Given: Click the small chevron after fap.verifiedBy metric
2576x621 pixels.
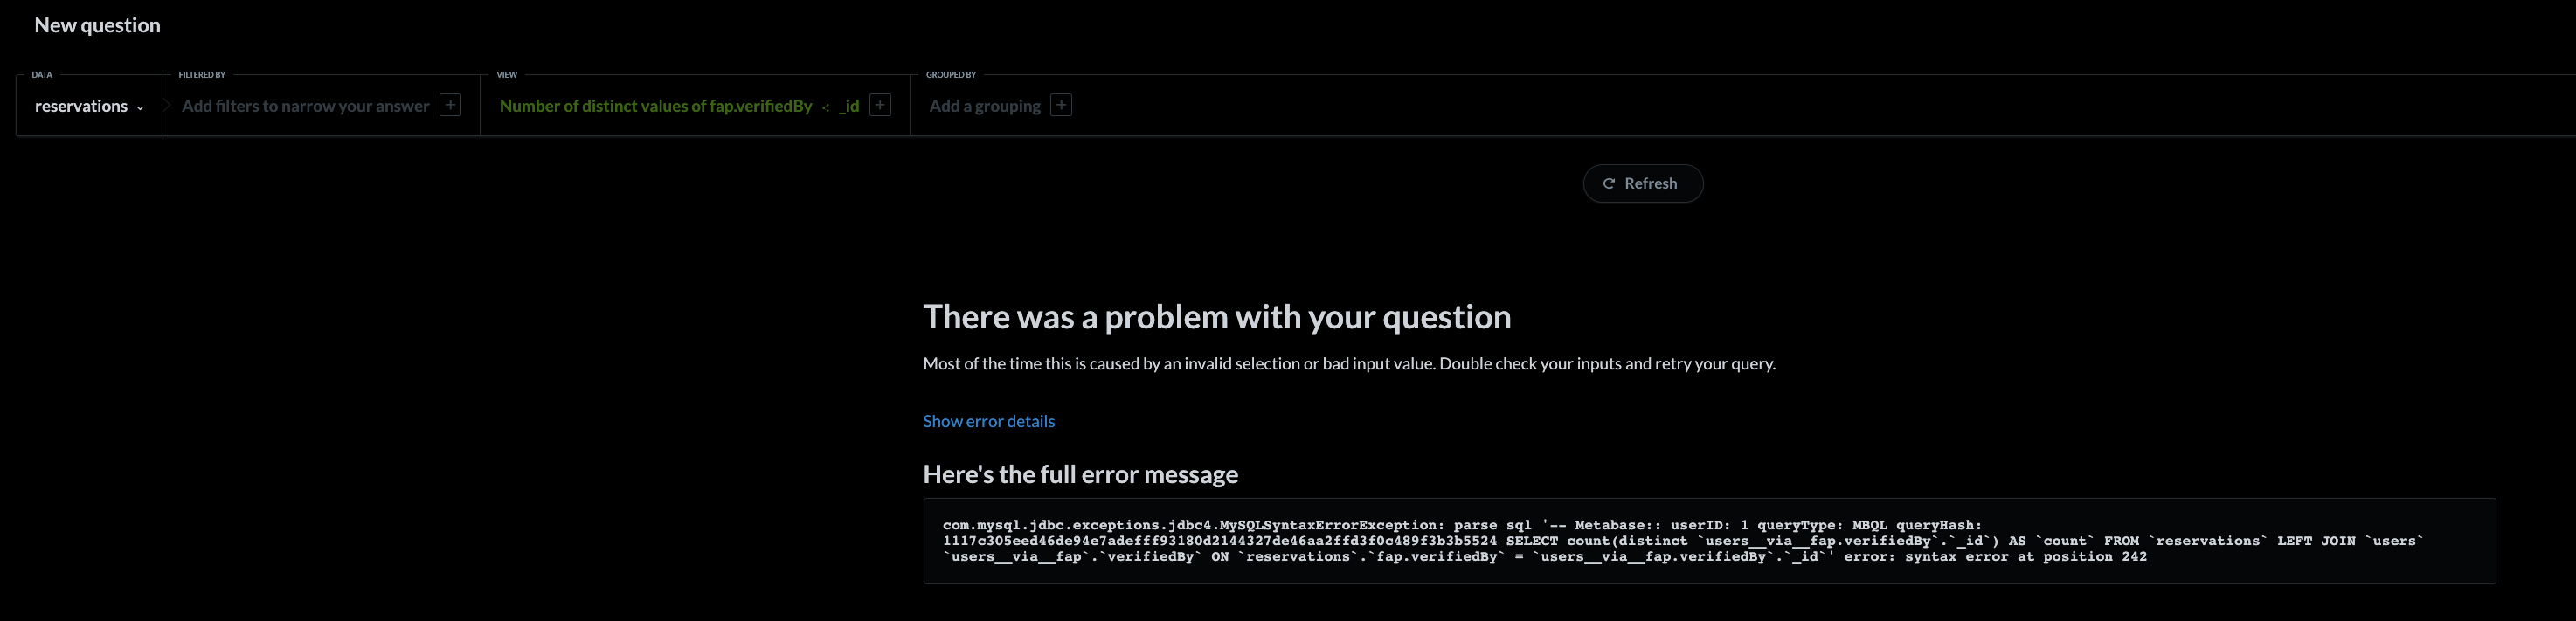Looking at the screenshot, I should (826, 106).
